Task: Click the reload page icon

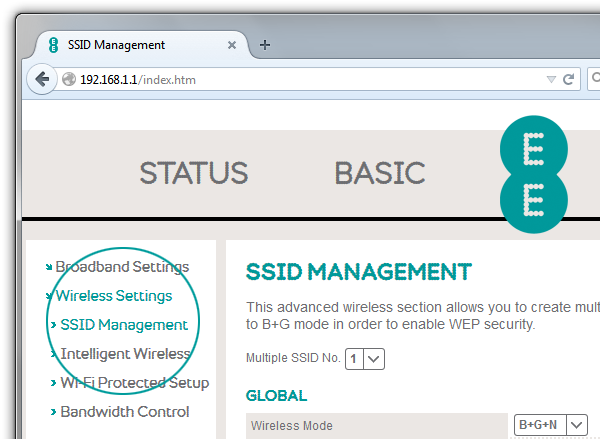Action: coord(569,79)
